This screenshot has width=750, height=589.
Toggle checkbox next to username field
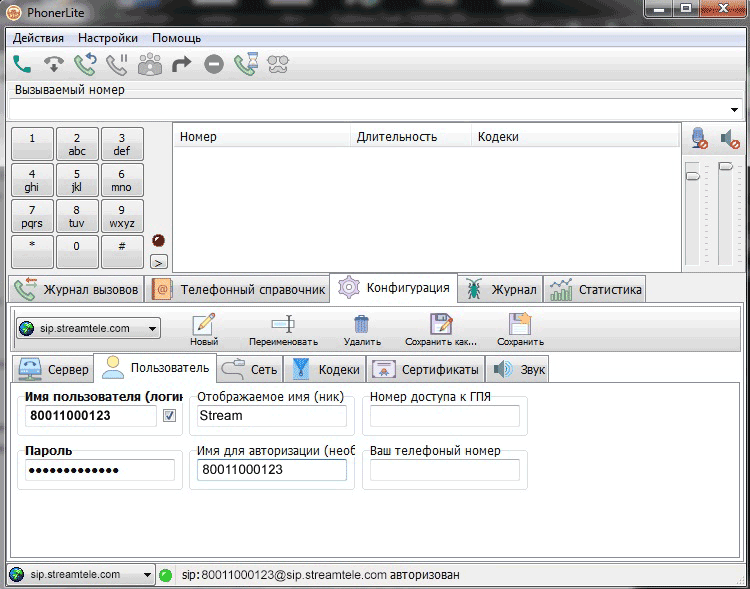pyautogui.click(x=169, y=415)
